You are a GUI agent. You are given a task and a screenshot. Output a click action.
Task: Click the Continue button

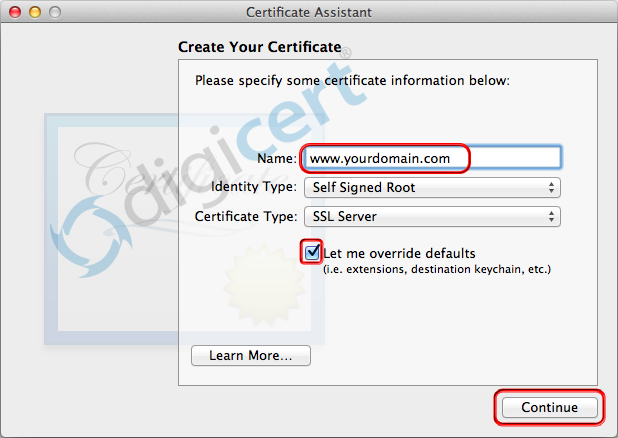[549, 407]
